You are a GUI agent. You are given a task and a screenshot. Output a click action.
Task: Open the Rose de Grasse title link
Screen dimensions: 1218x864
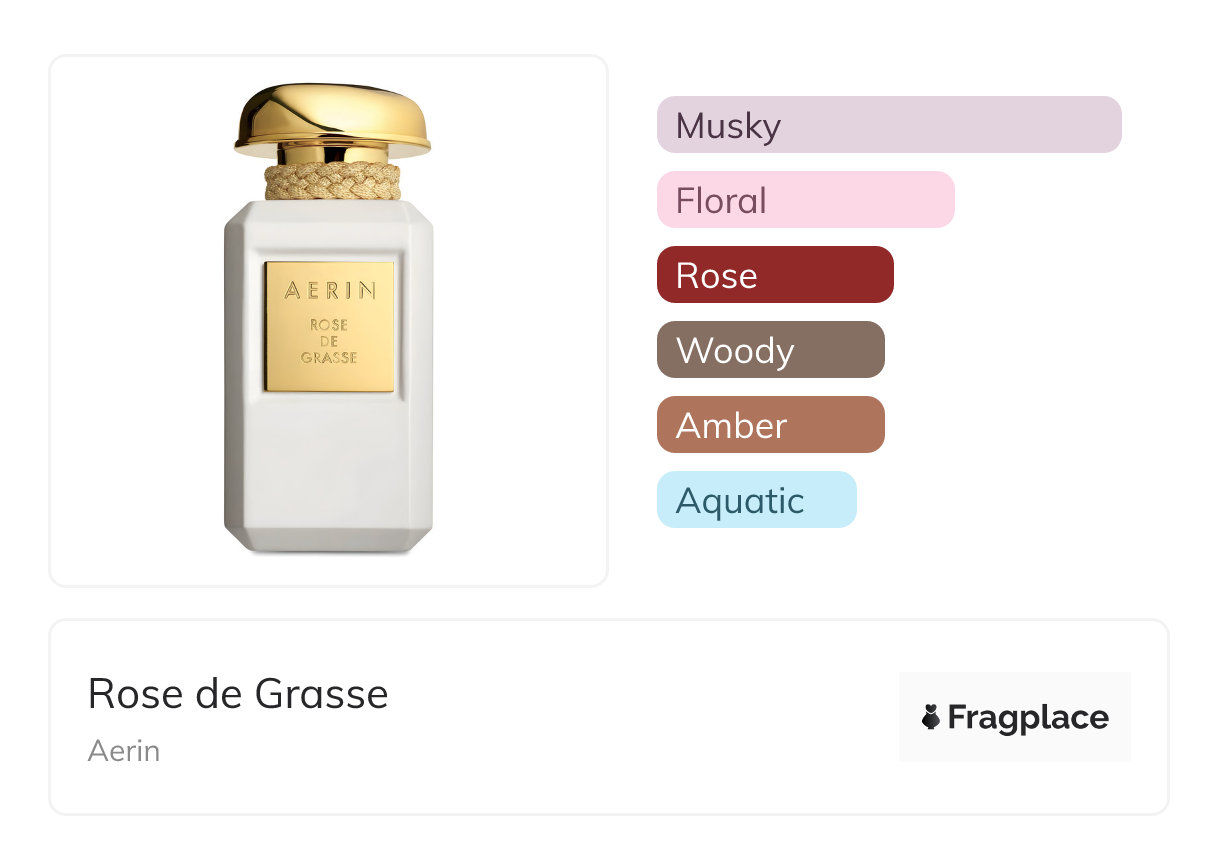pyautogui.click(x=238, y=693)
